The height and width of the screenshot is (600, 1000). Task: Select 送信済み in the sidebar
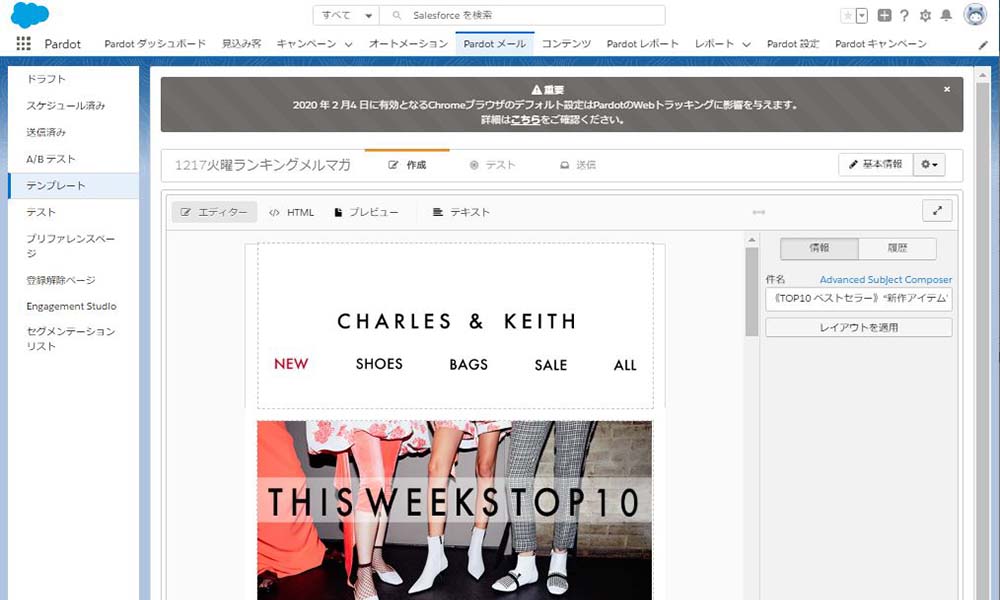click(73, 133)
